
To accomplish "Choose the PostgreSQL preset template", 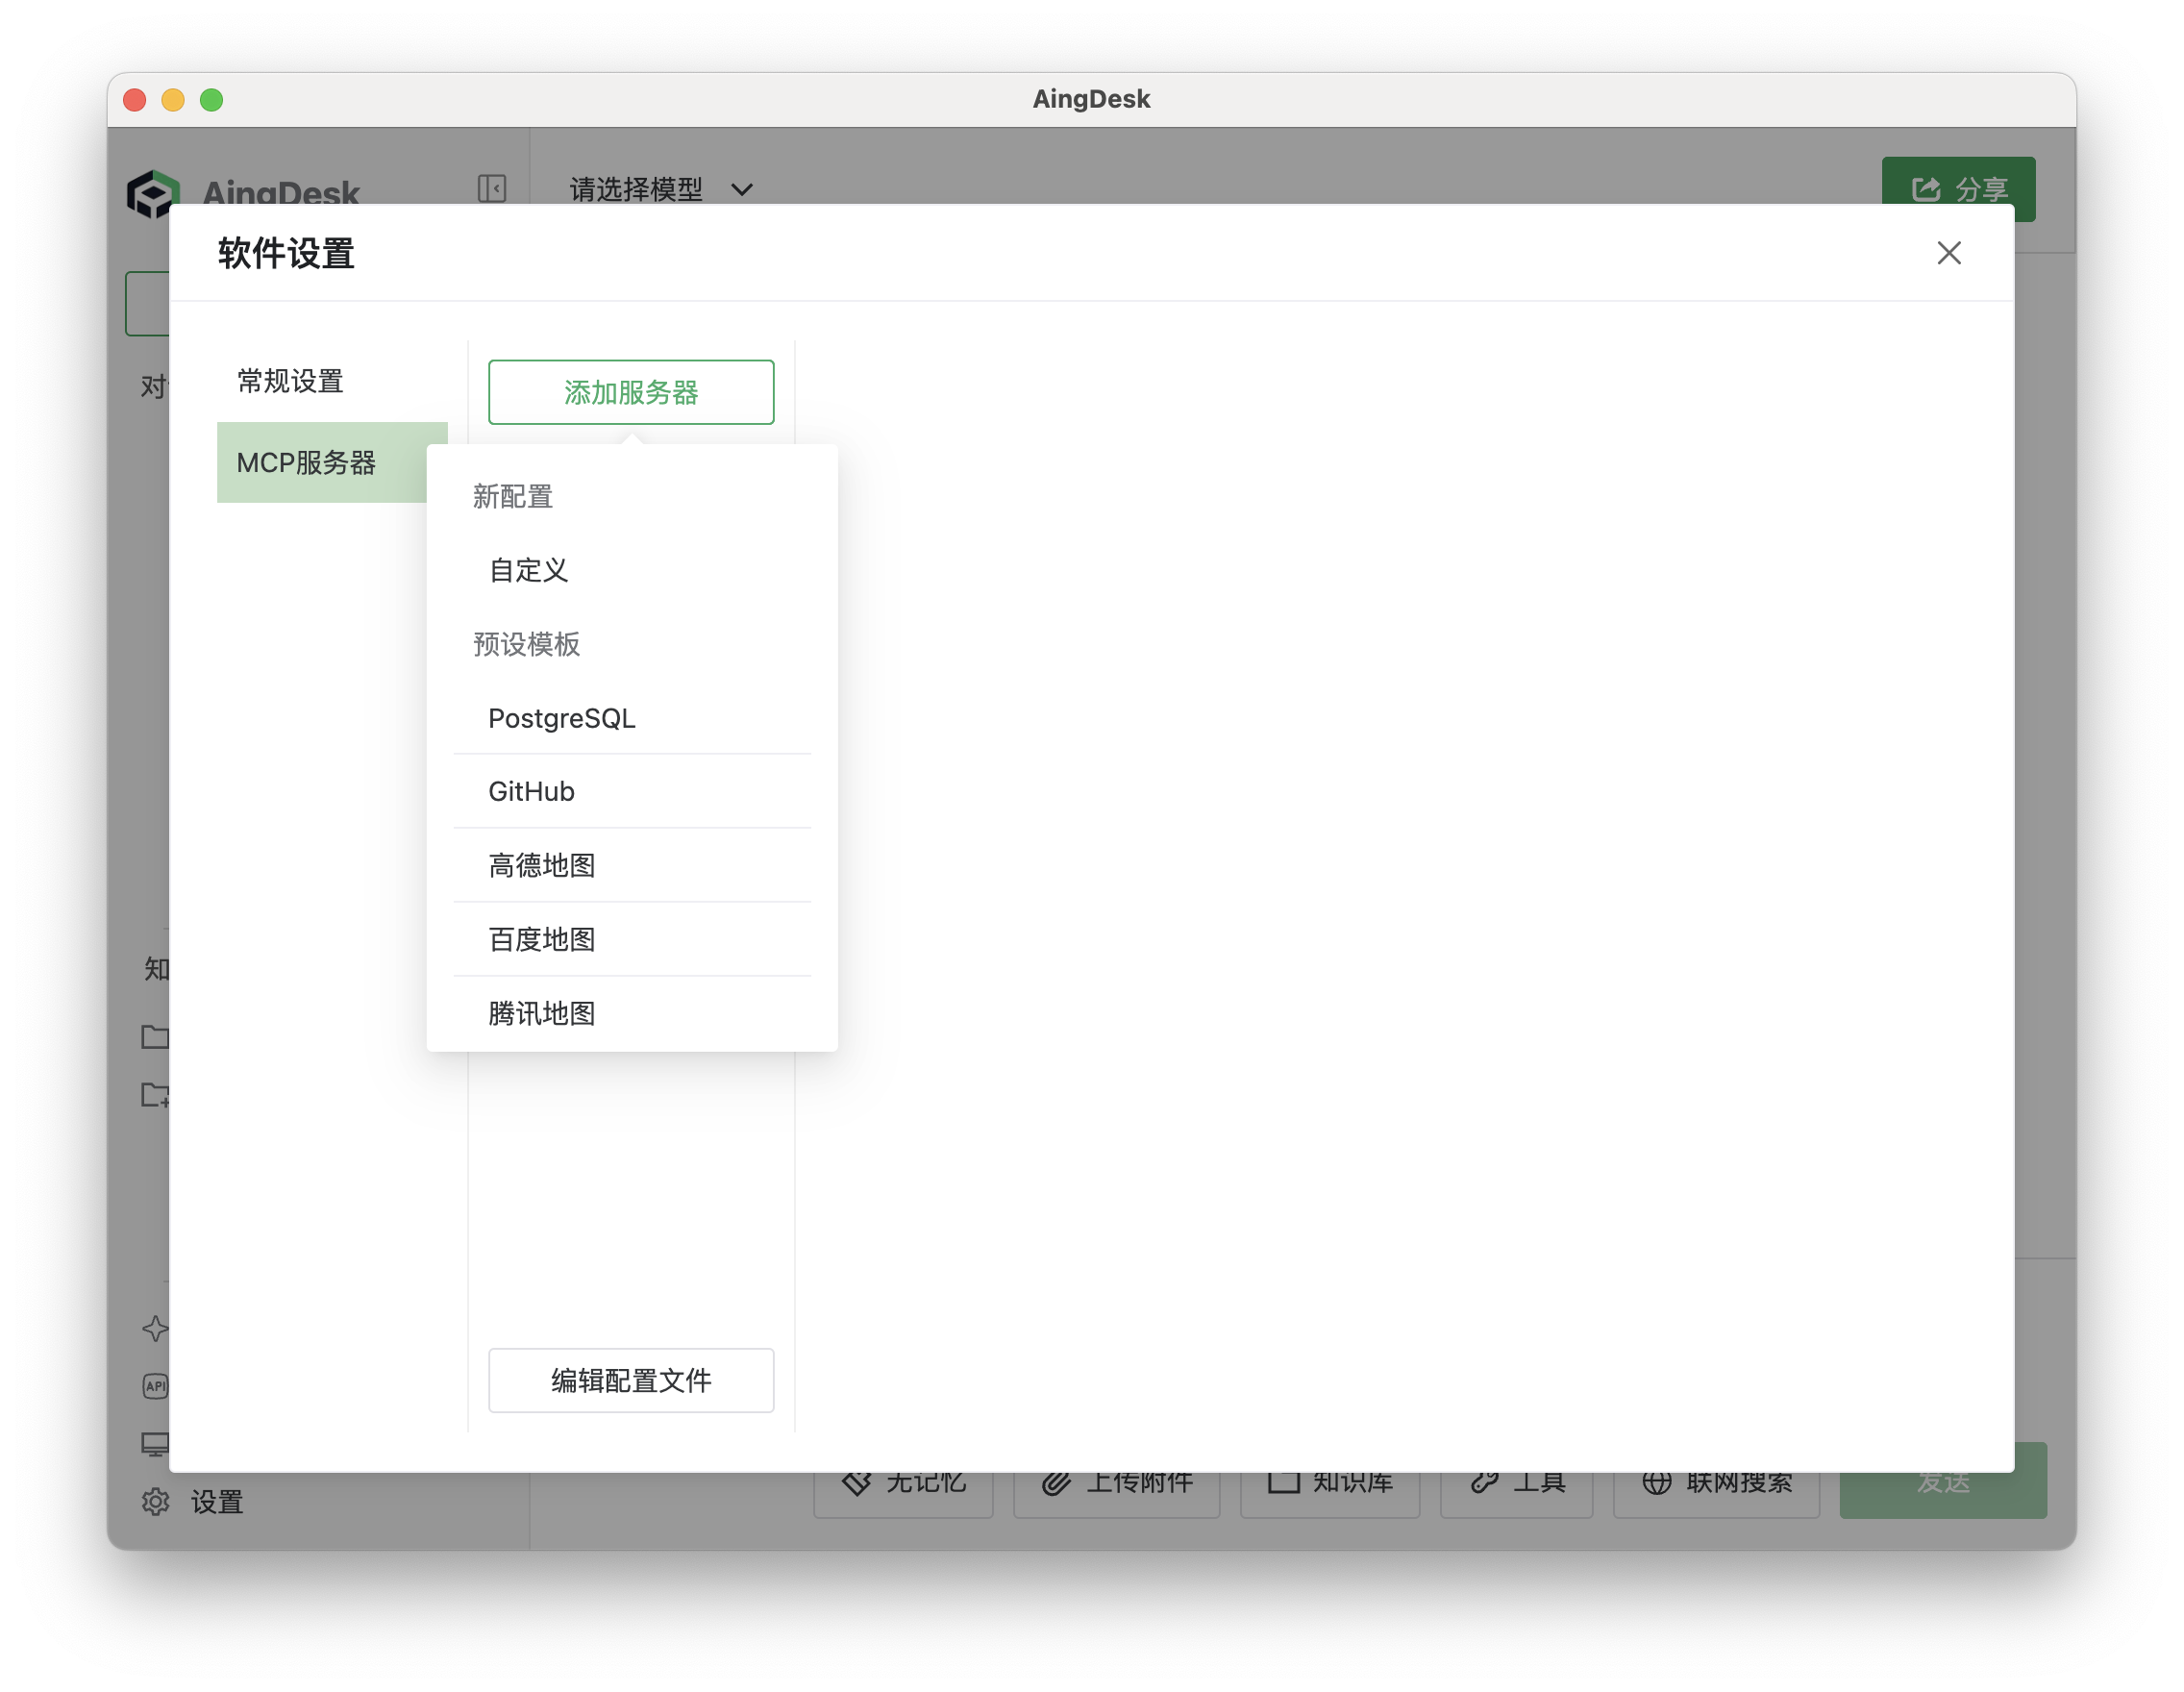I will [562, 718].
